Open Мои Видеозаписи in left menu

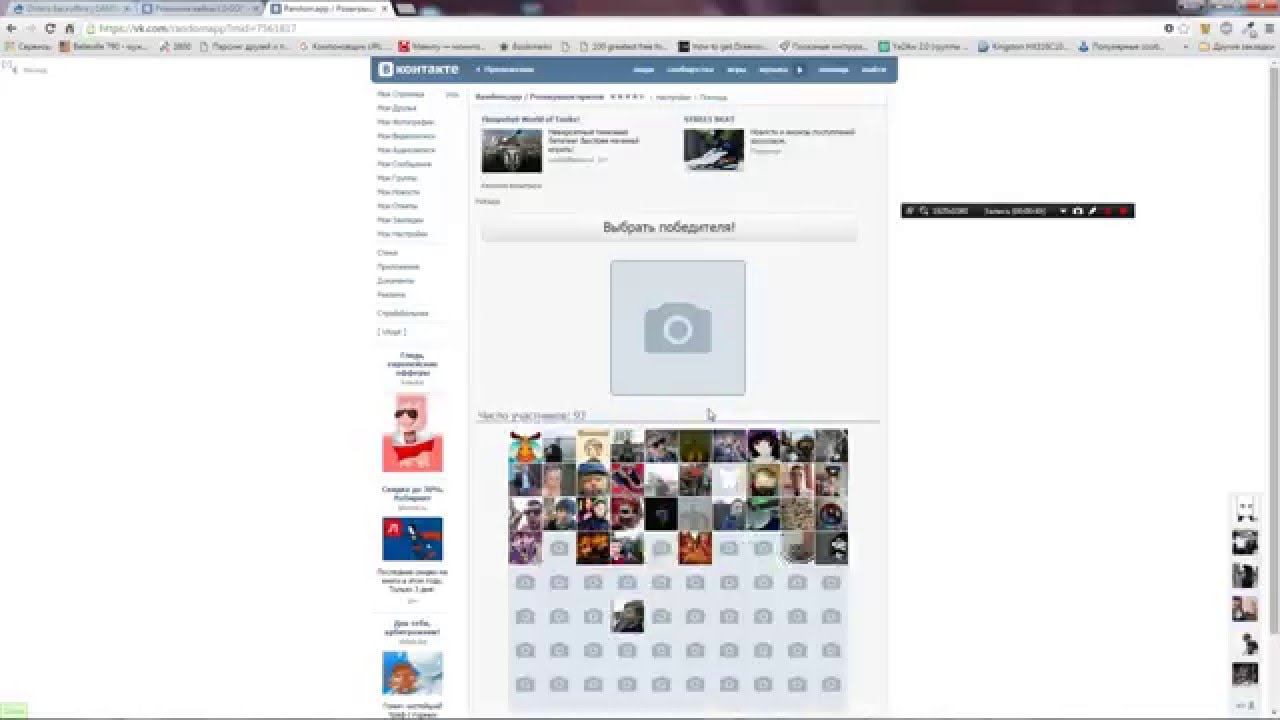[406, 136]
